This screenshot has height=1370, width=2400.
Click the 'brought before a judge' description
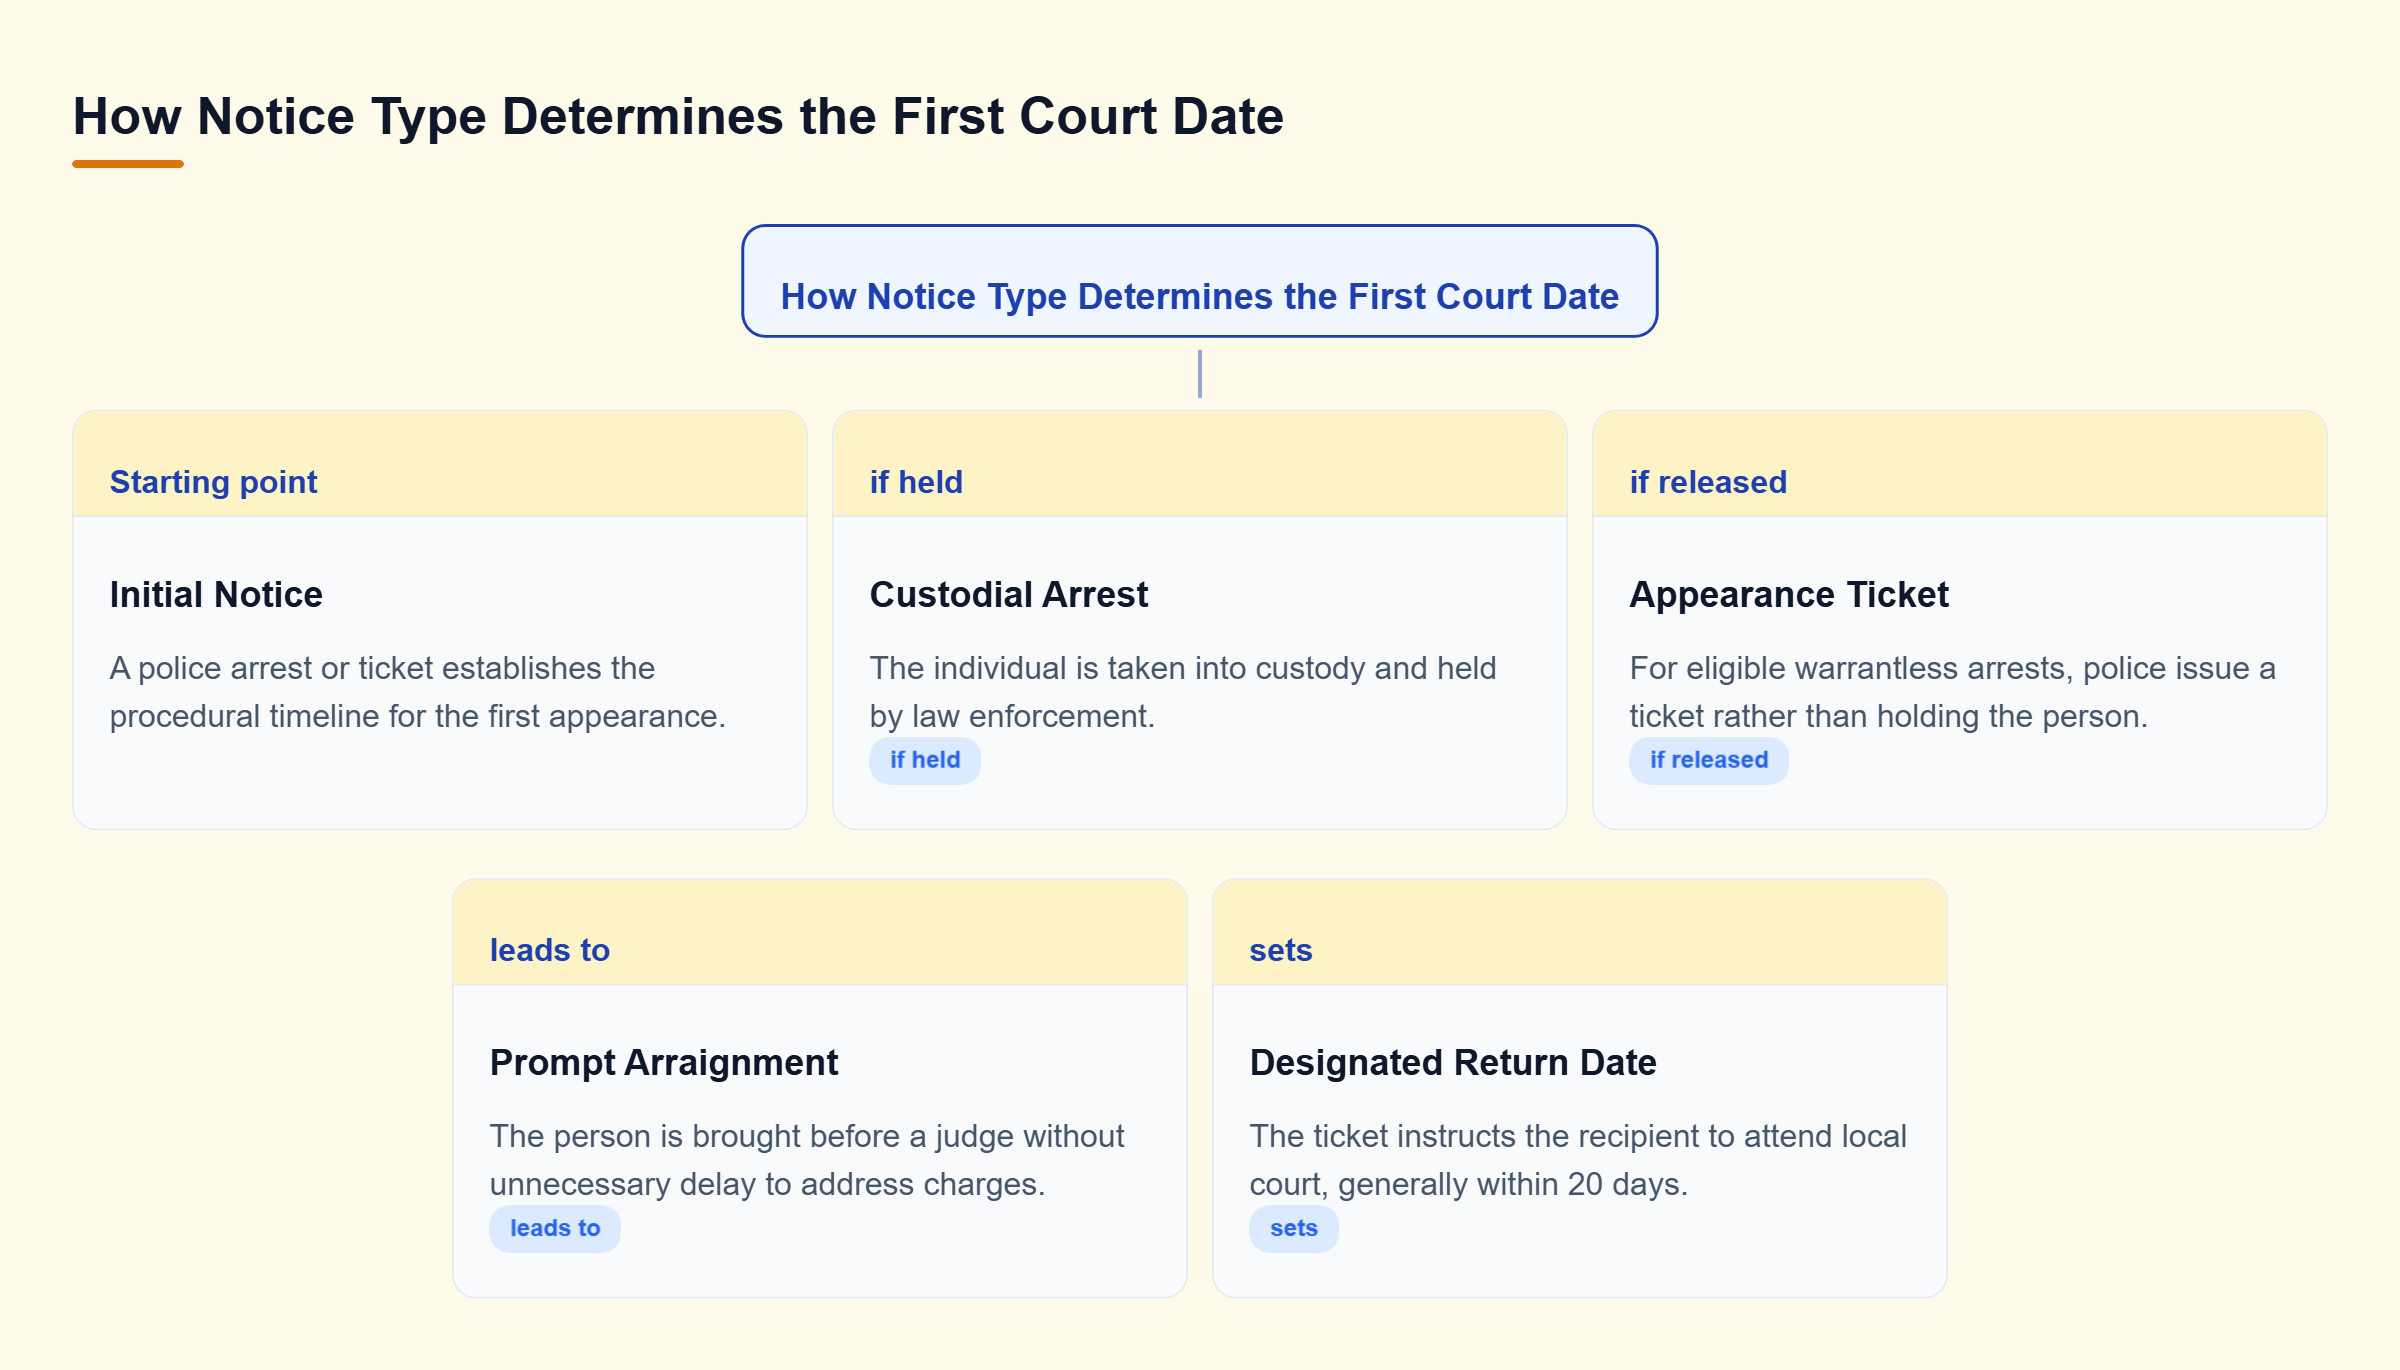point(807,1160)
